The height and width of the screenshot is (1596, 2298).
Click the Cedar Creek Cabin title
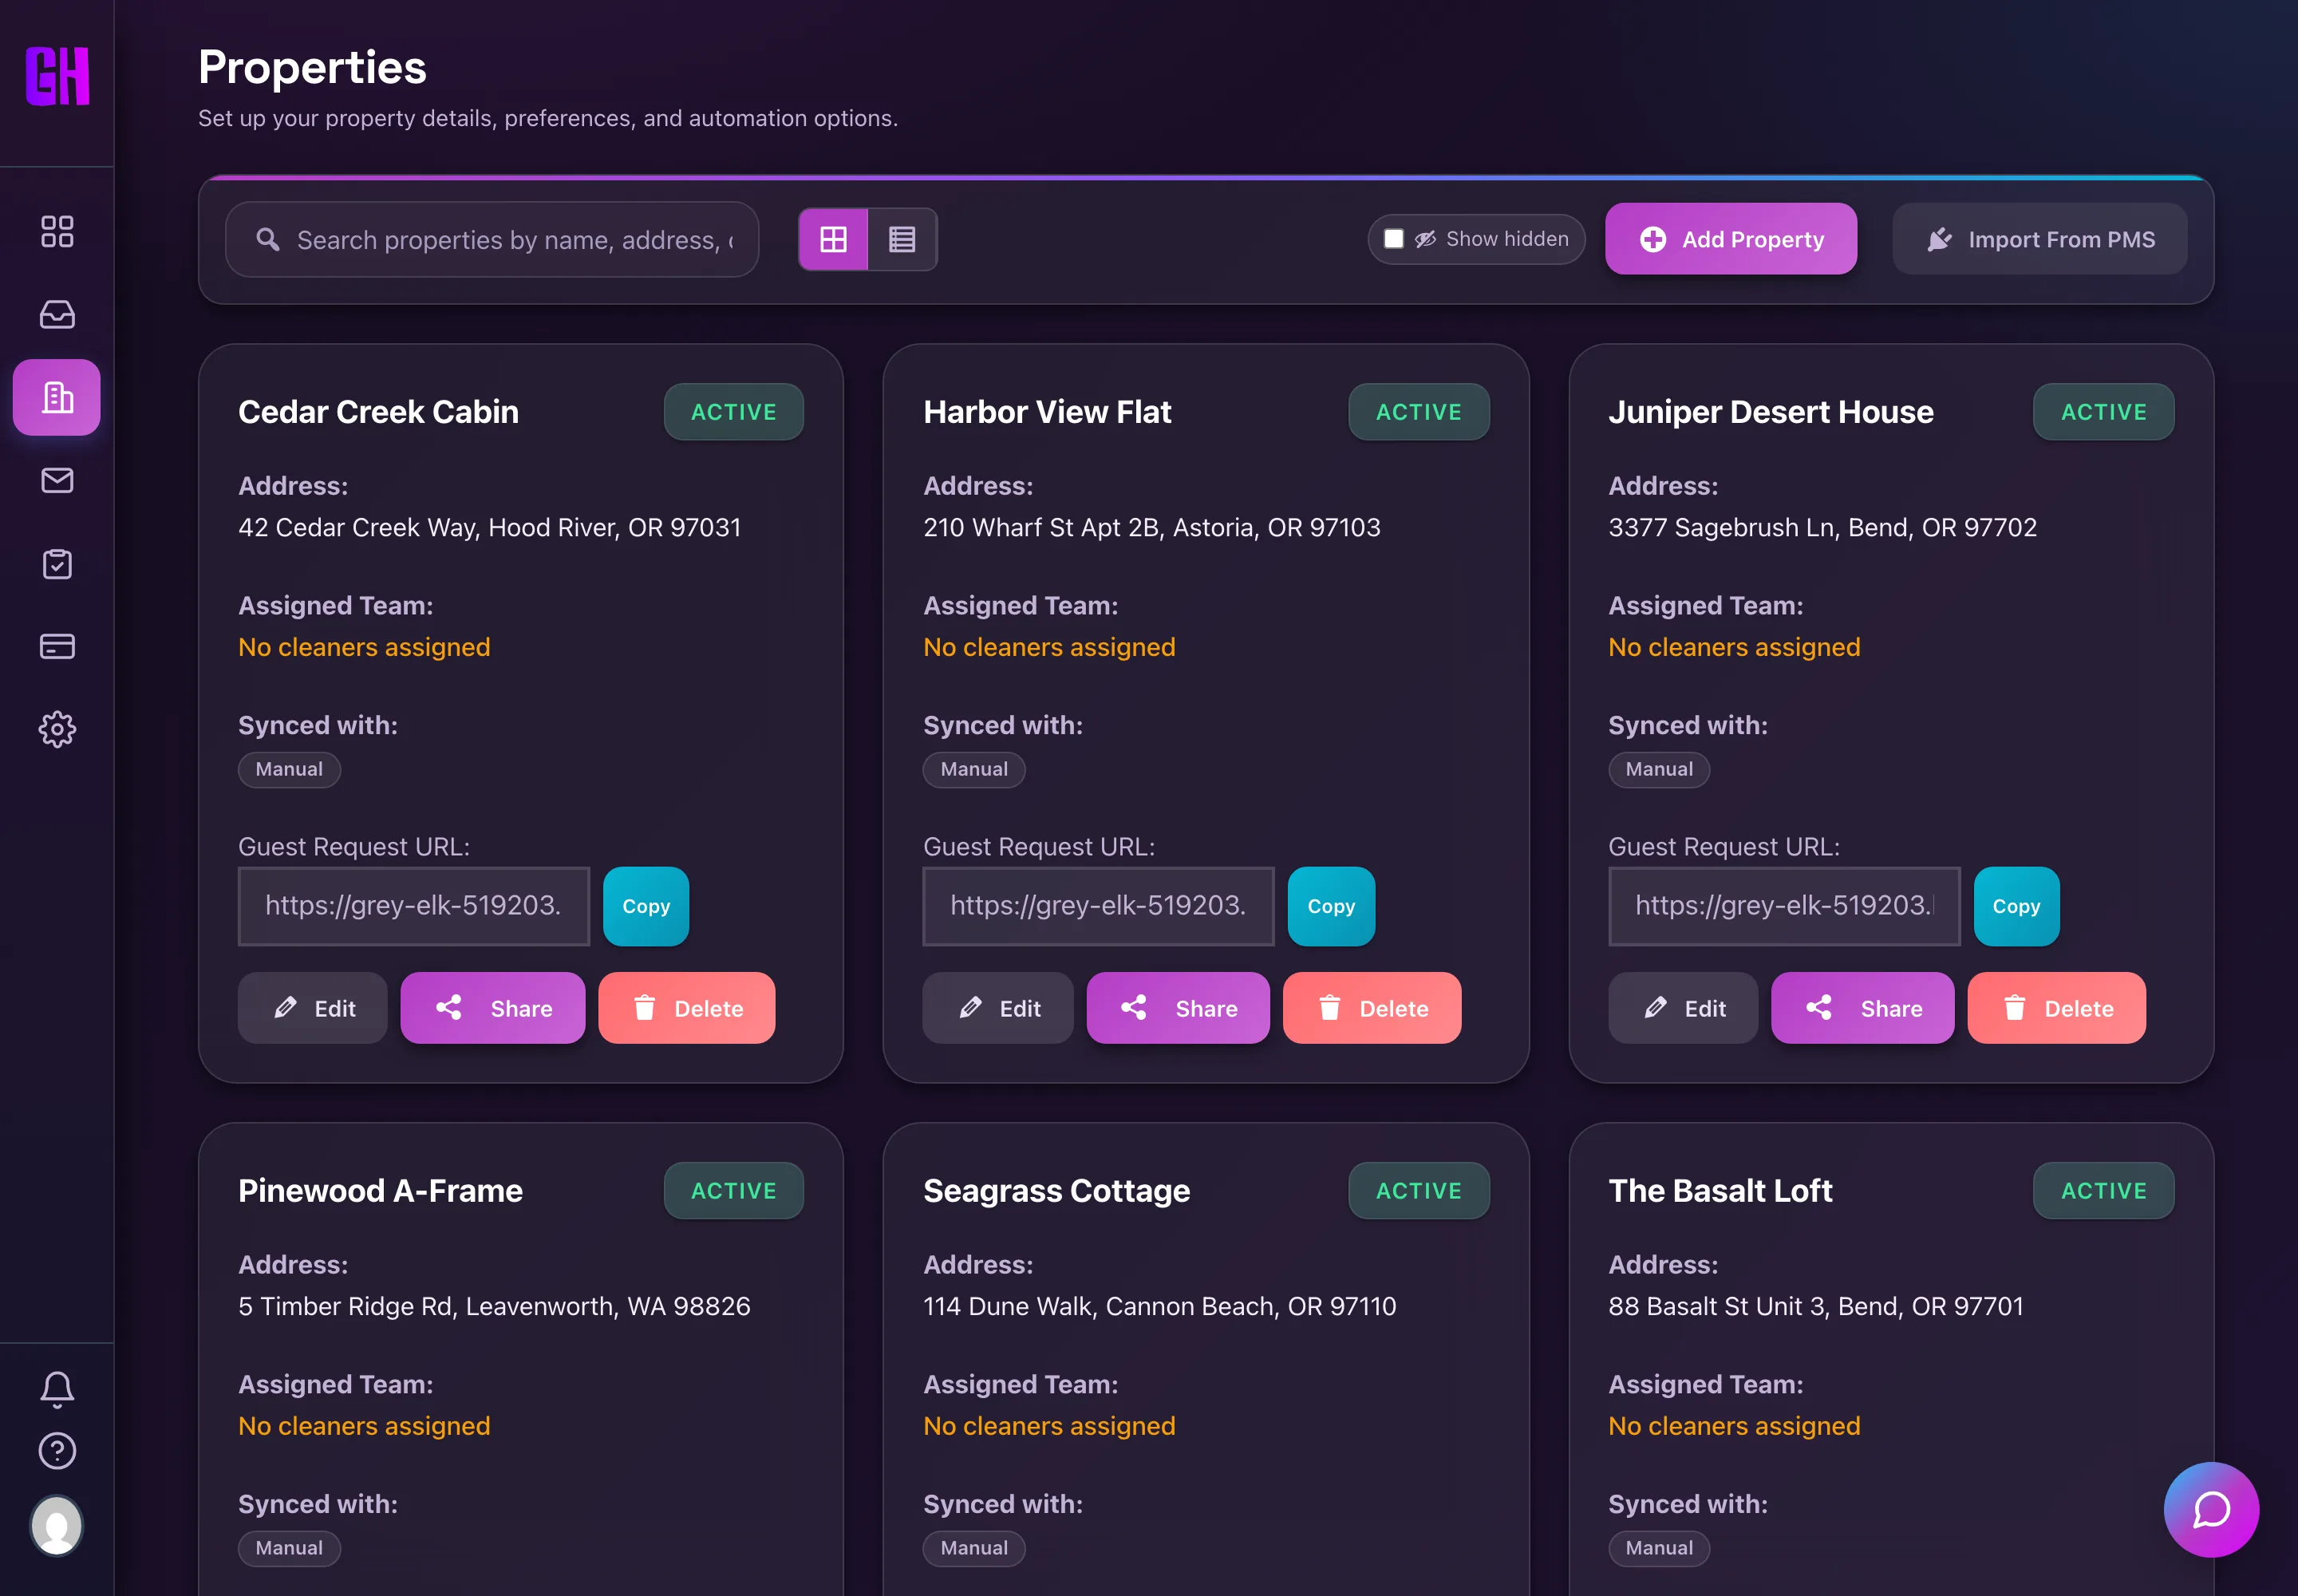pyautogui.click(x=379, y=412)
